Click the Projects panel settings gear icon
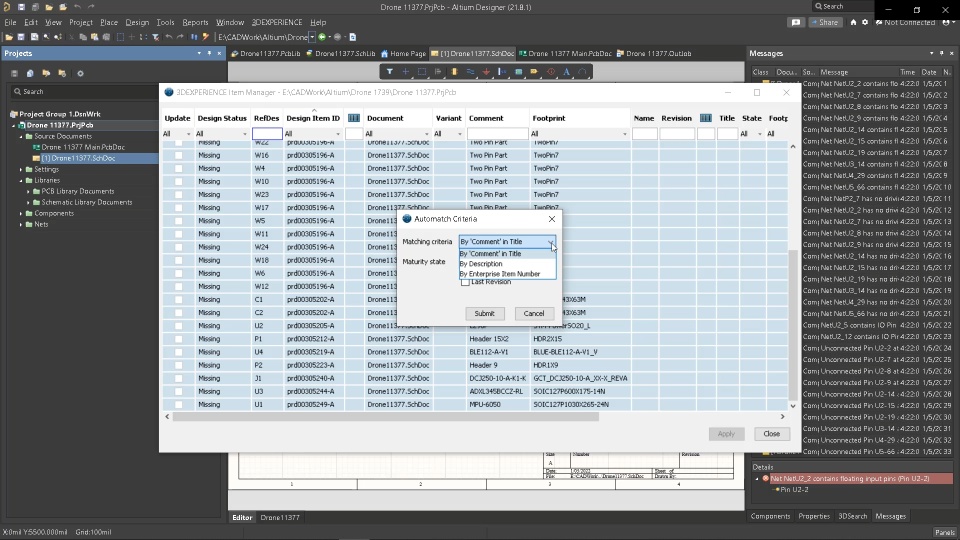The height and width of the screenshot is (540, 960). pos(80,73)
